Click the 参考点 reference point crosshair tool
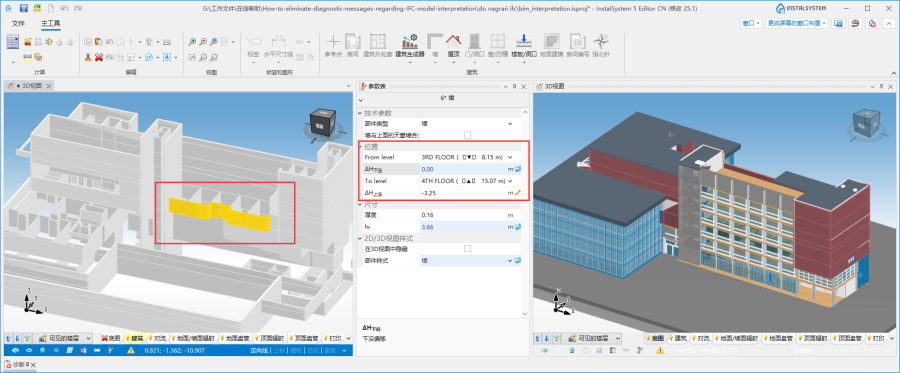The height and width of the screenshot is (373, 900). 333,45
